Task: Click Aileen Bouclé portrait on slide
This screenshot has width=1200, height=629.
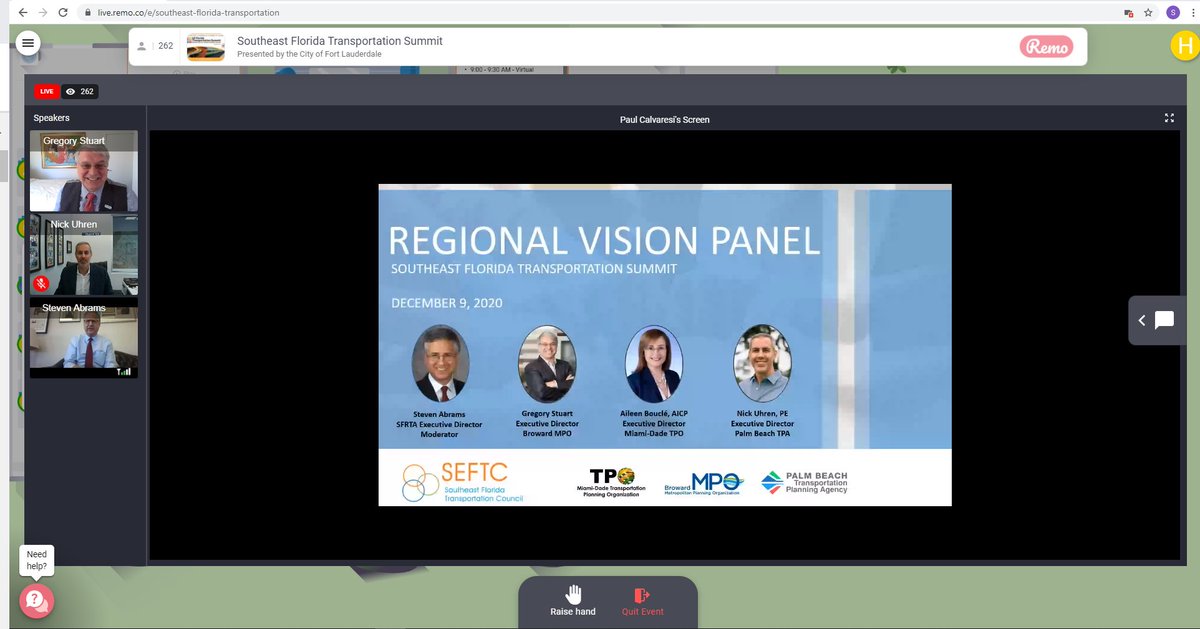Action: [654, 363]
